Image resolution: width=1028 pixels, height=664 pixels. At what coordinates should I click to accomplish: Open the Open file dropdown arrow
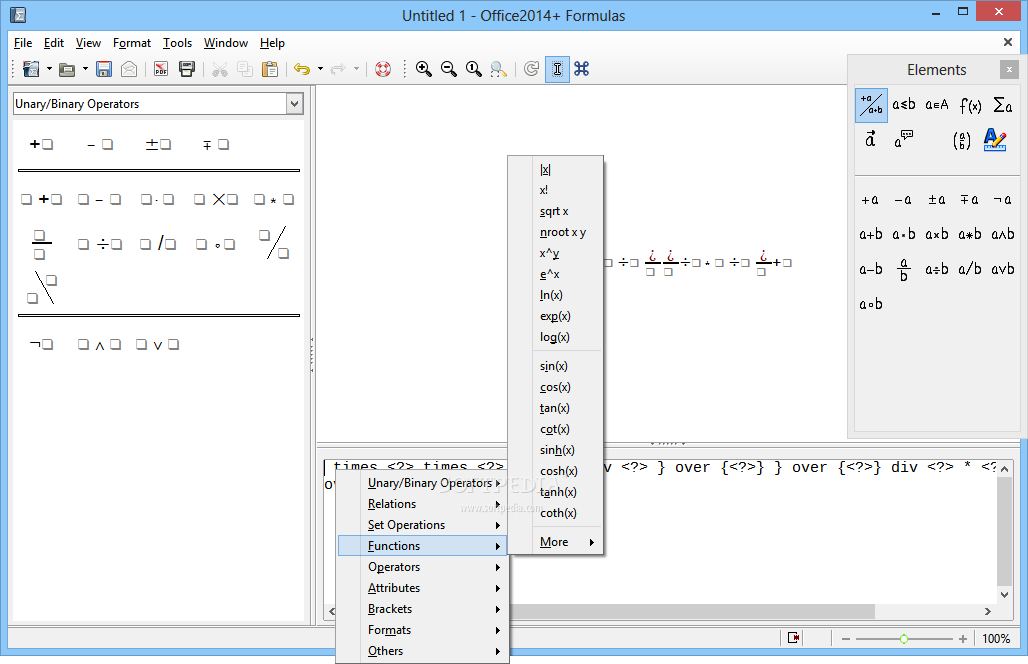coord(85,69)
